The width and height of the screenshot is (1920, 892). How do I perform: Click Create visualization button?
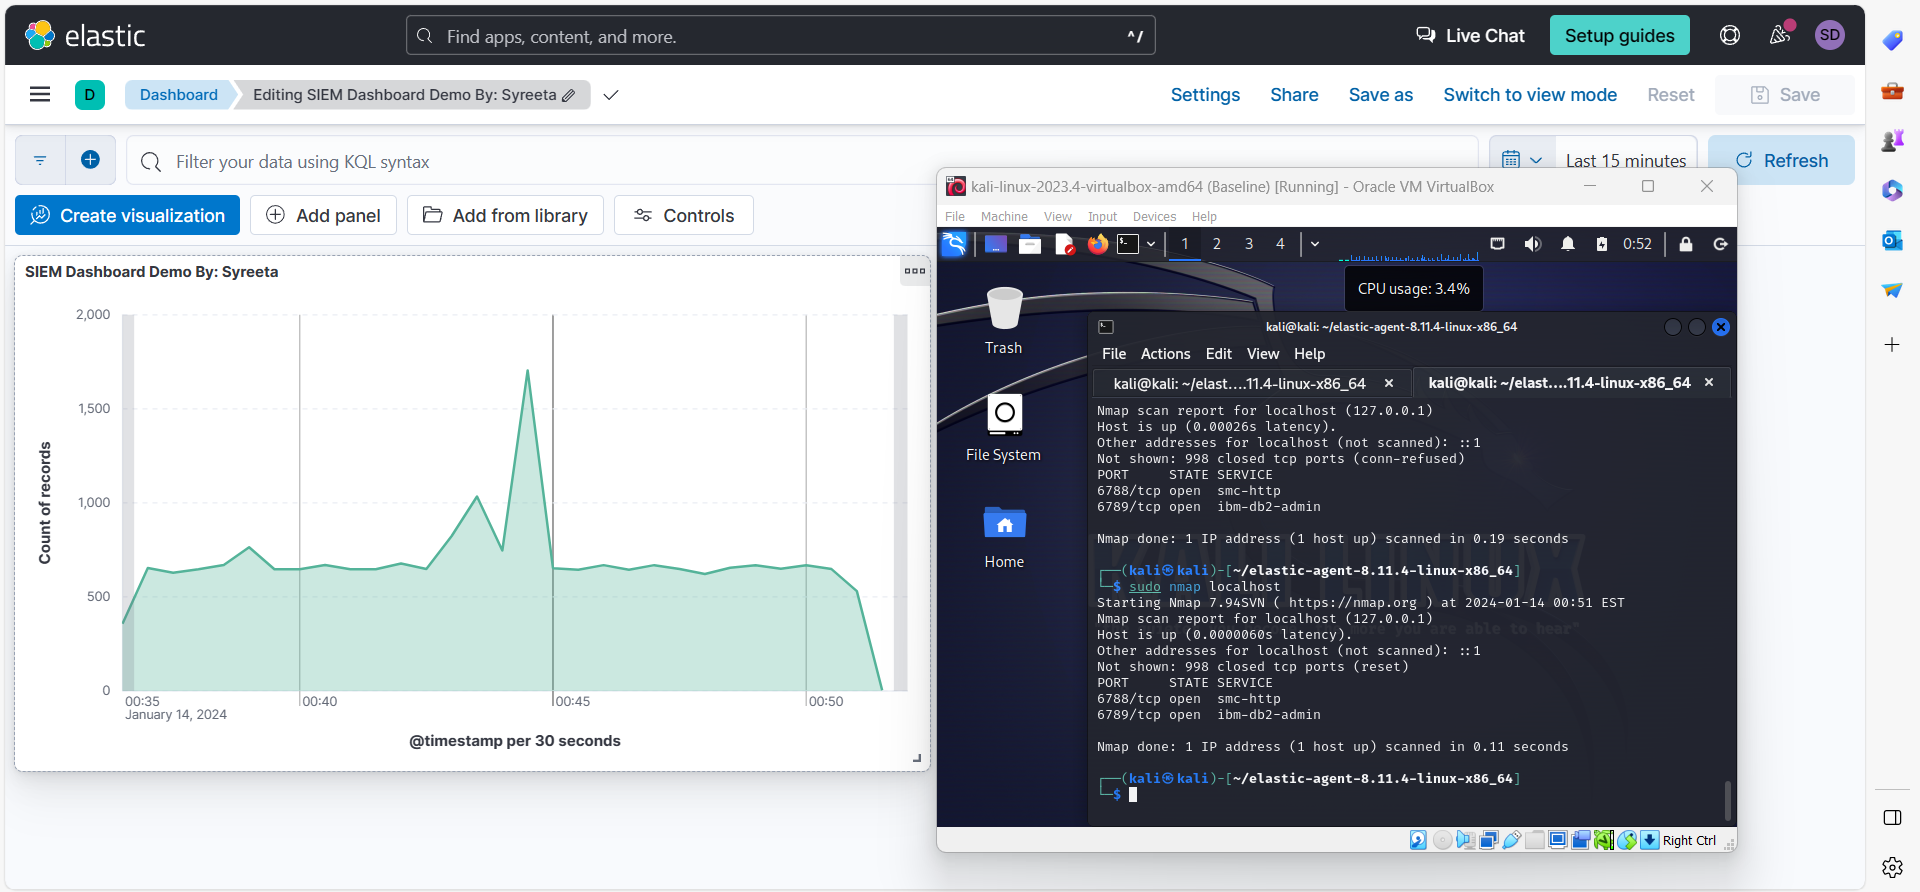(x=127, y=215)
